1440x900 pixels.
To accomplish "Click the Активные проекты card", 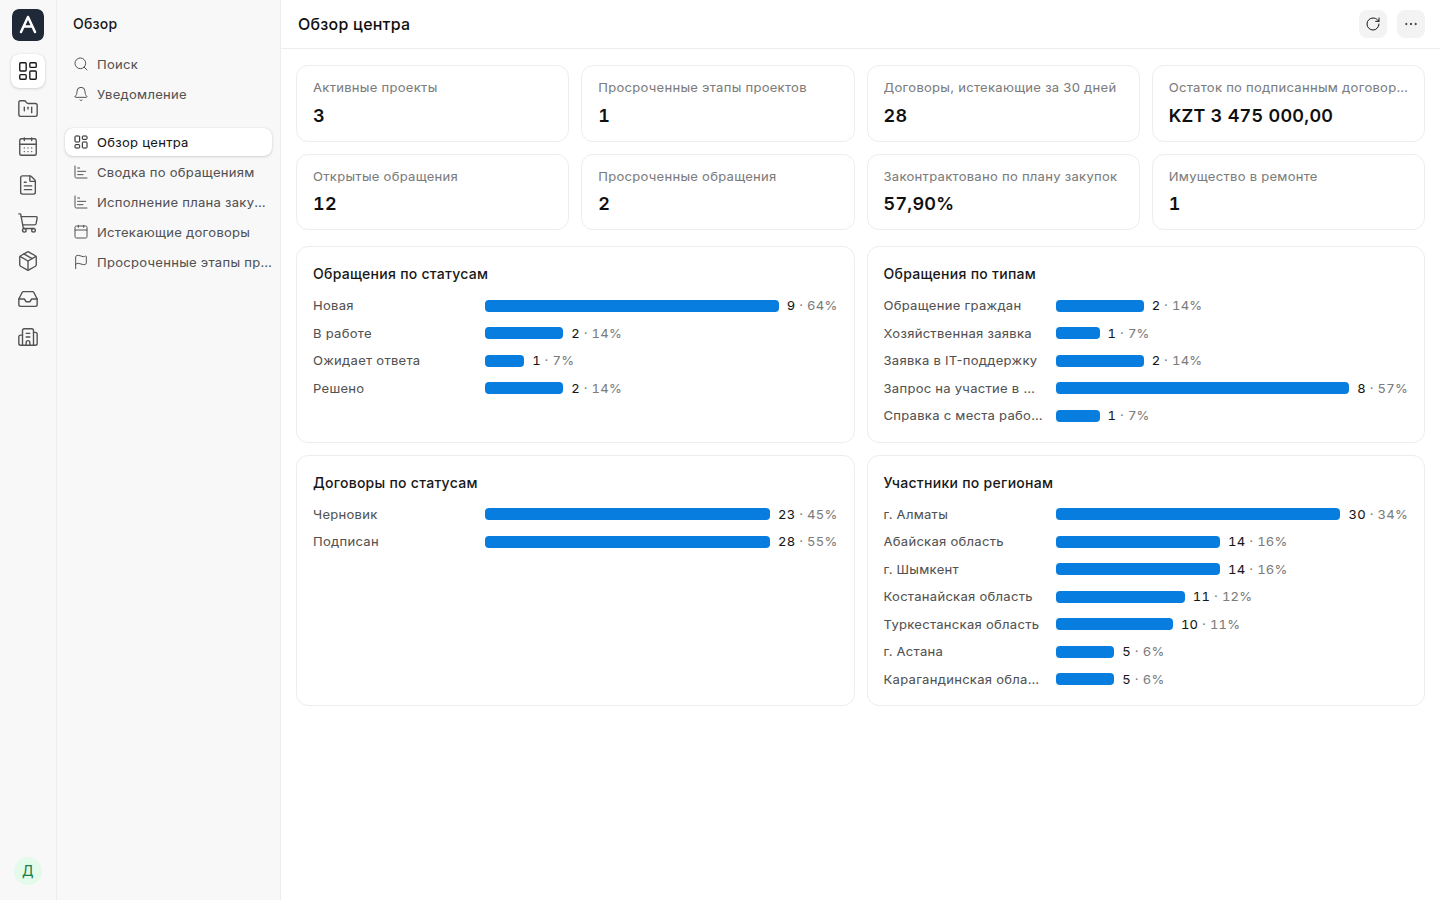I will 433,103.
